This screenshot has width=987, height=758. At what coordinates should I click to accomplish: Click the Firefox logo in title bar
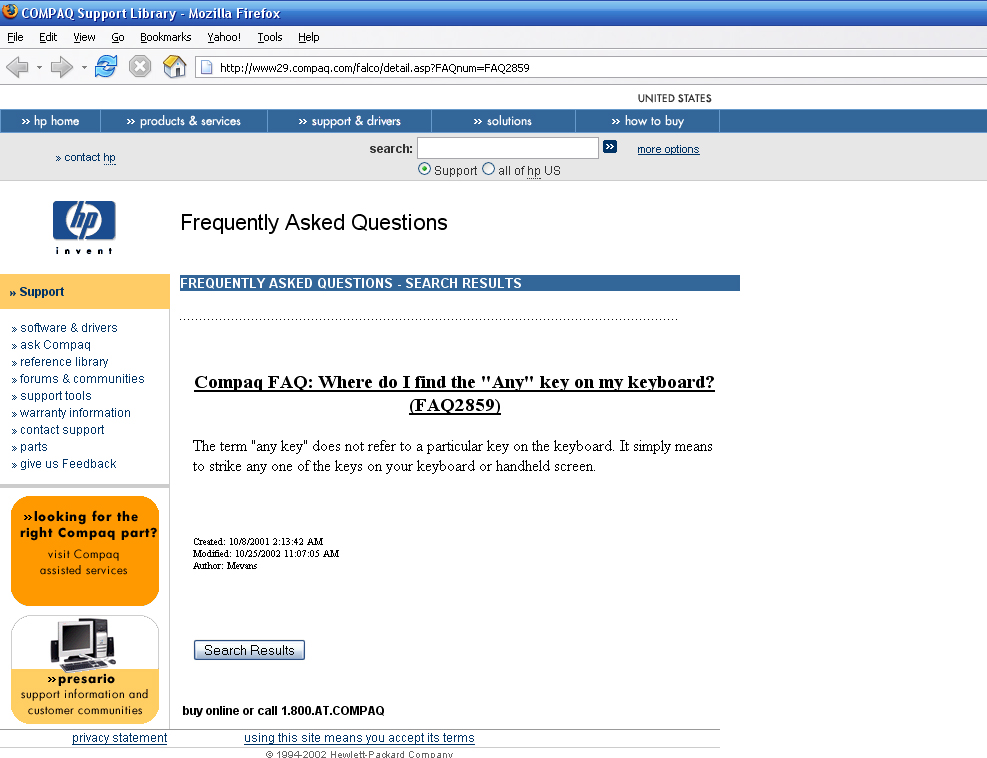tap(9, 11)
